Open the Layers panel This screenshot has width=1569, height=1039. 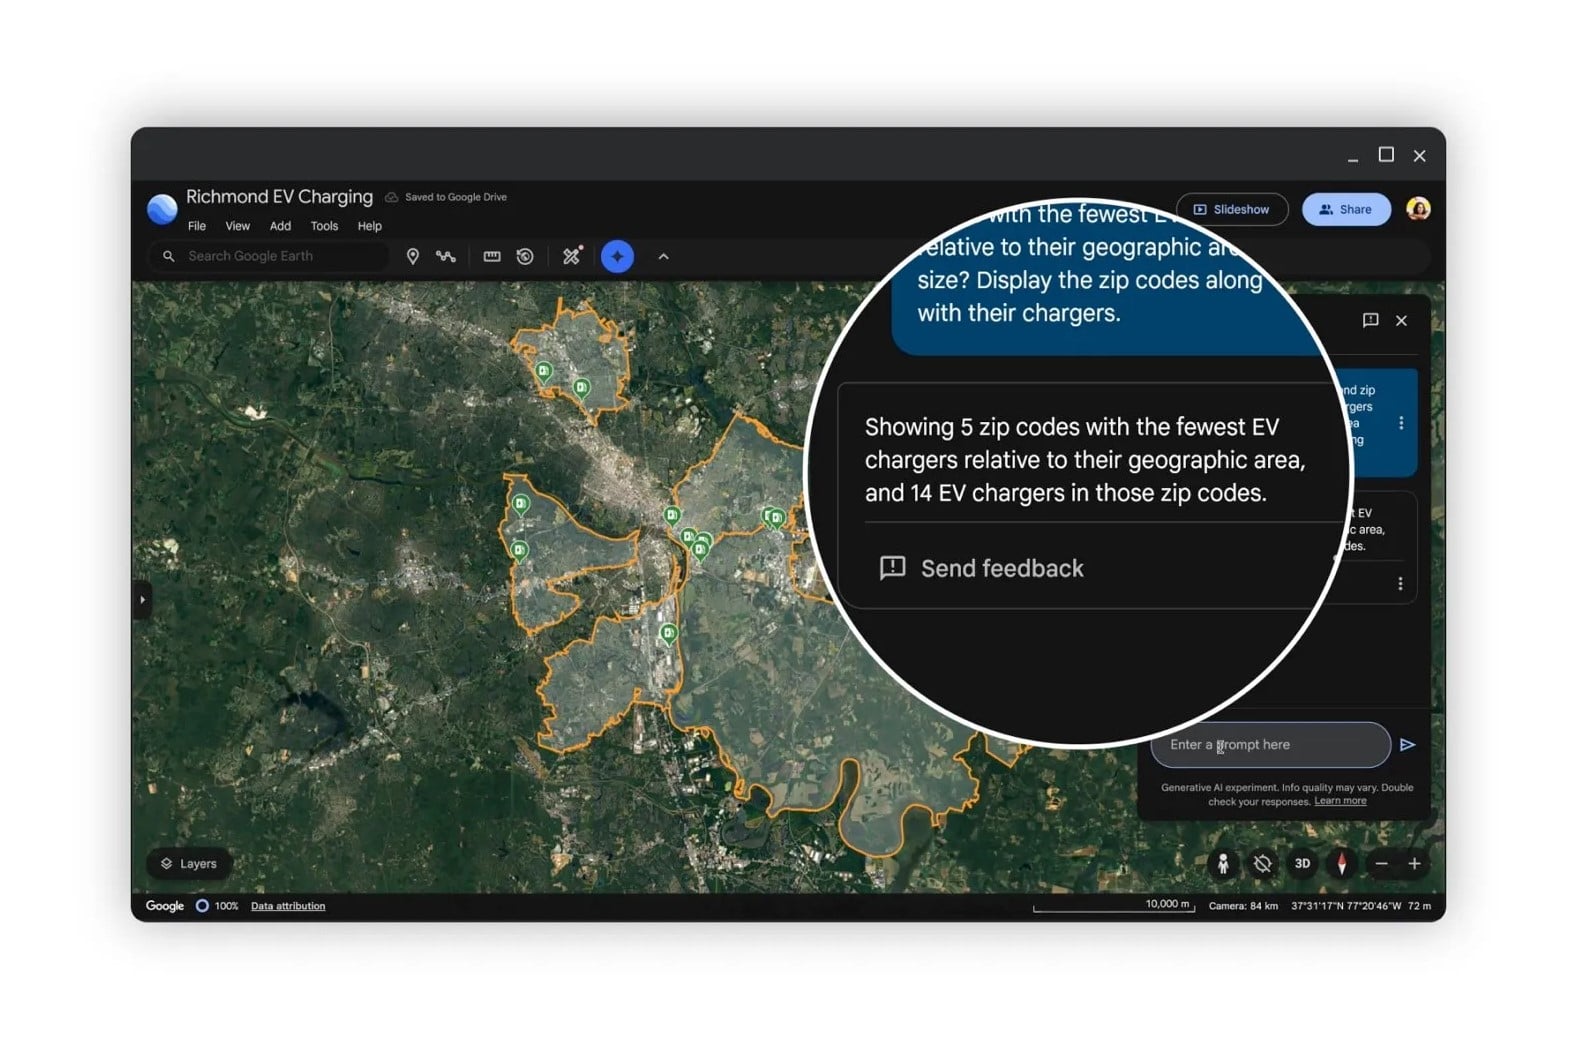tap(189, 864)
